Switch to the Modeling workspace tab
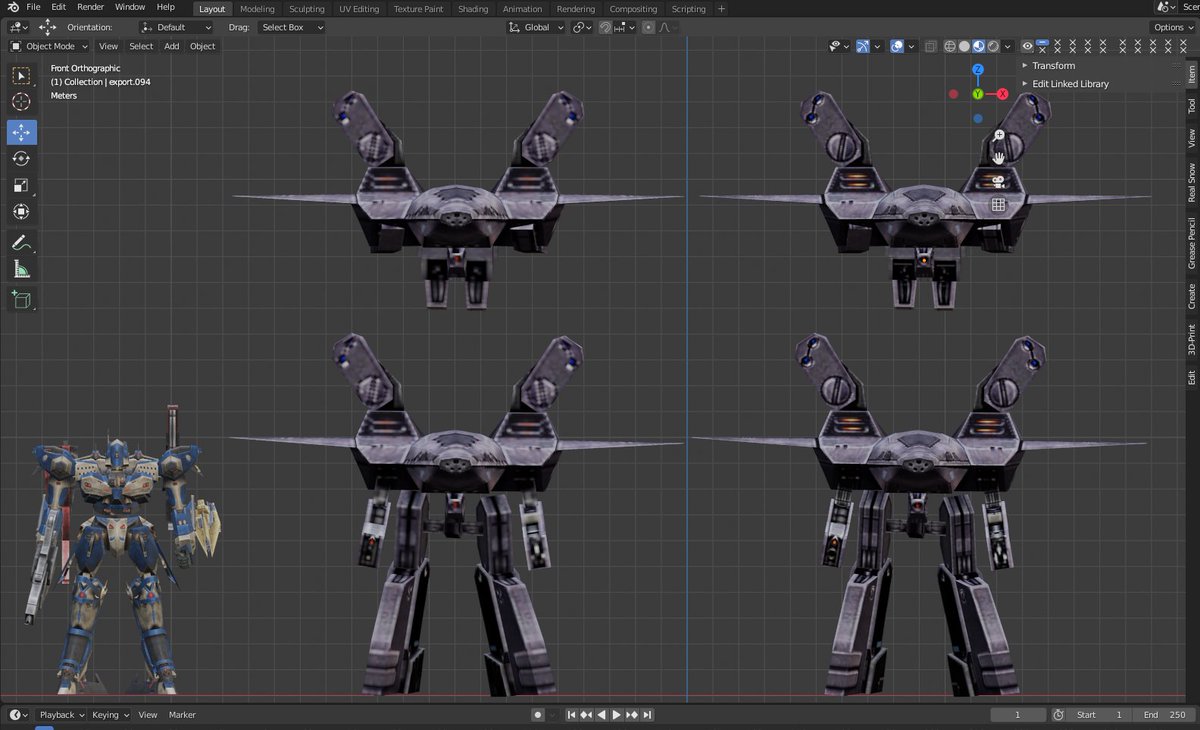1200x730 pixels. tap(257, 9)
